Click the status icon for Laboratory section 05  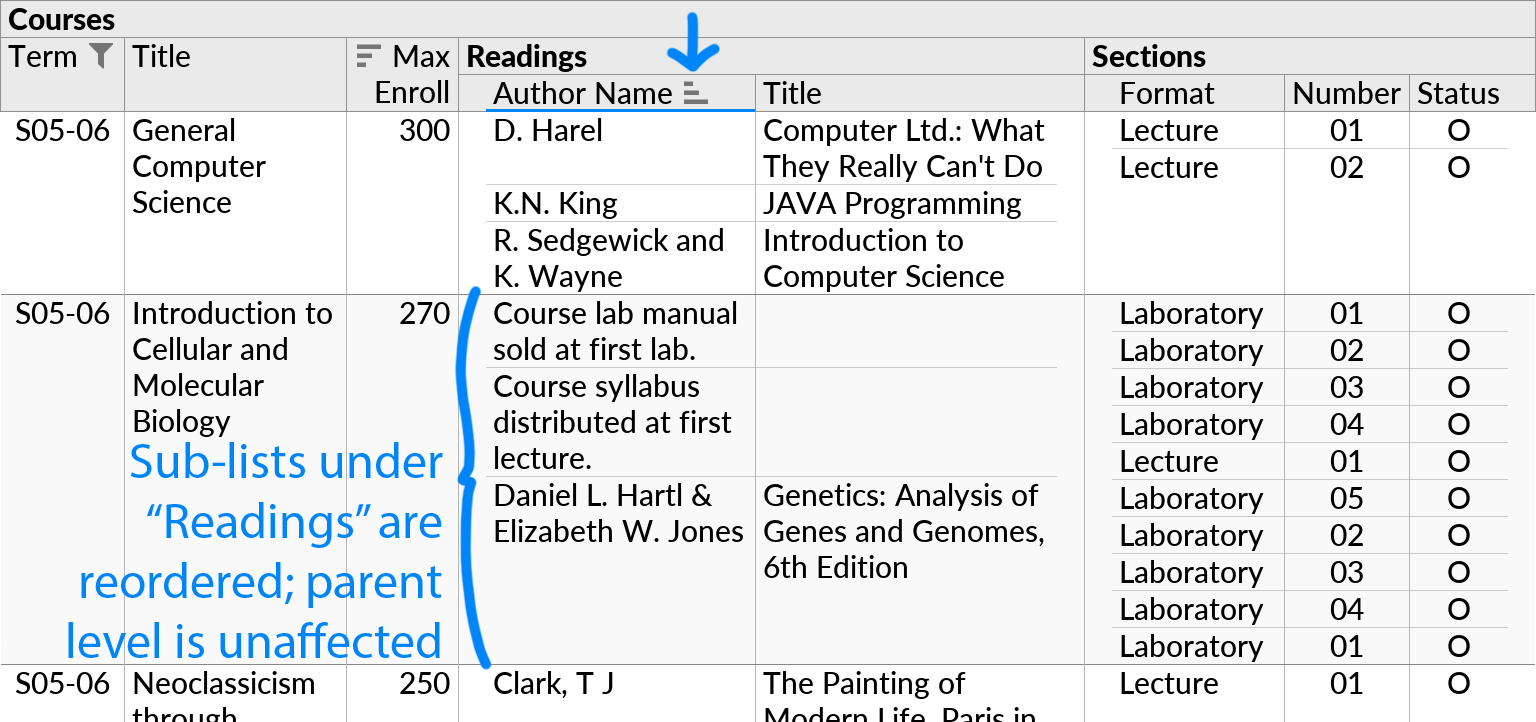point(1459,498)
